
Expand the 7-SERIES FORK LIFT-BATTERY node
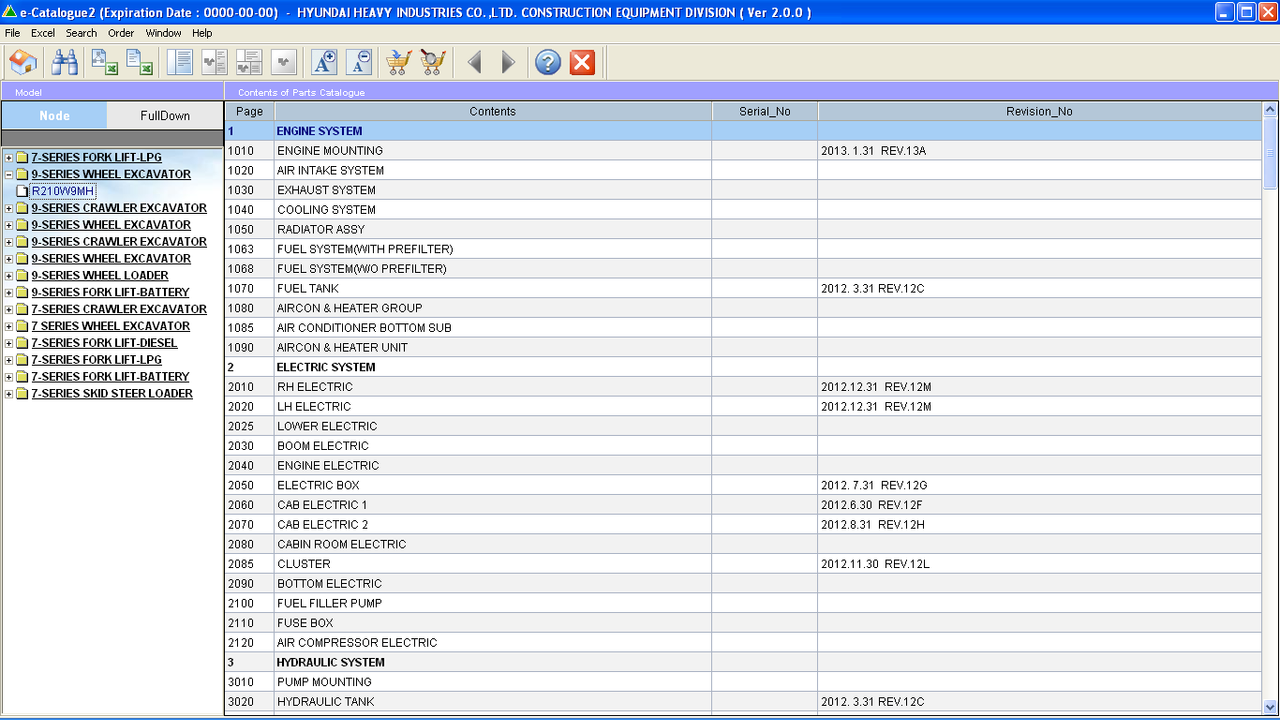click(9, 377)
